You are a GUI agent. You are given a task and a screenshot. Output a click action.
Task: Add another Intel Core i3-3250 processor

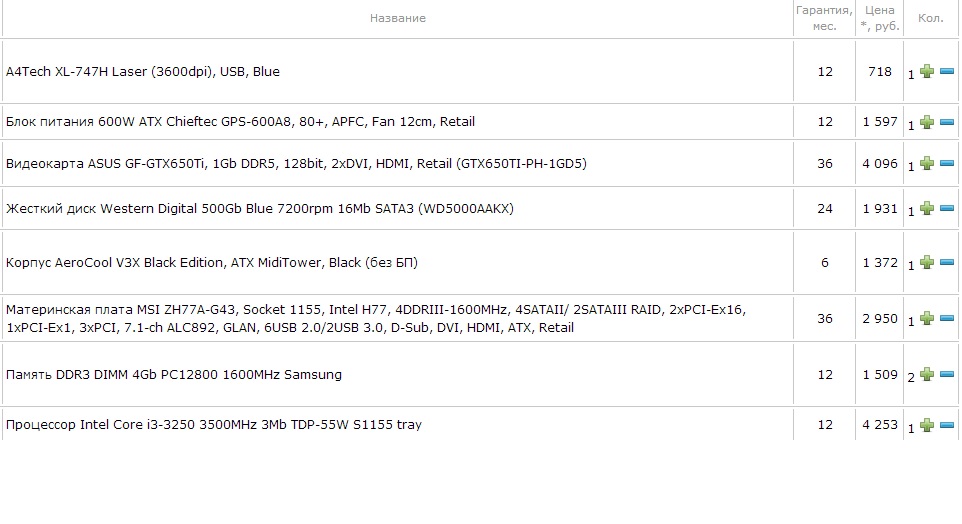[927, 425]
